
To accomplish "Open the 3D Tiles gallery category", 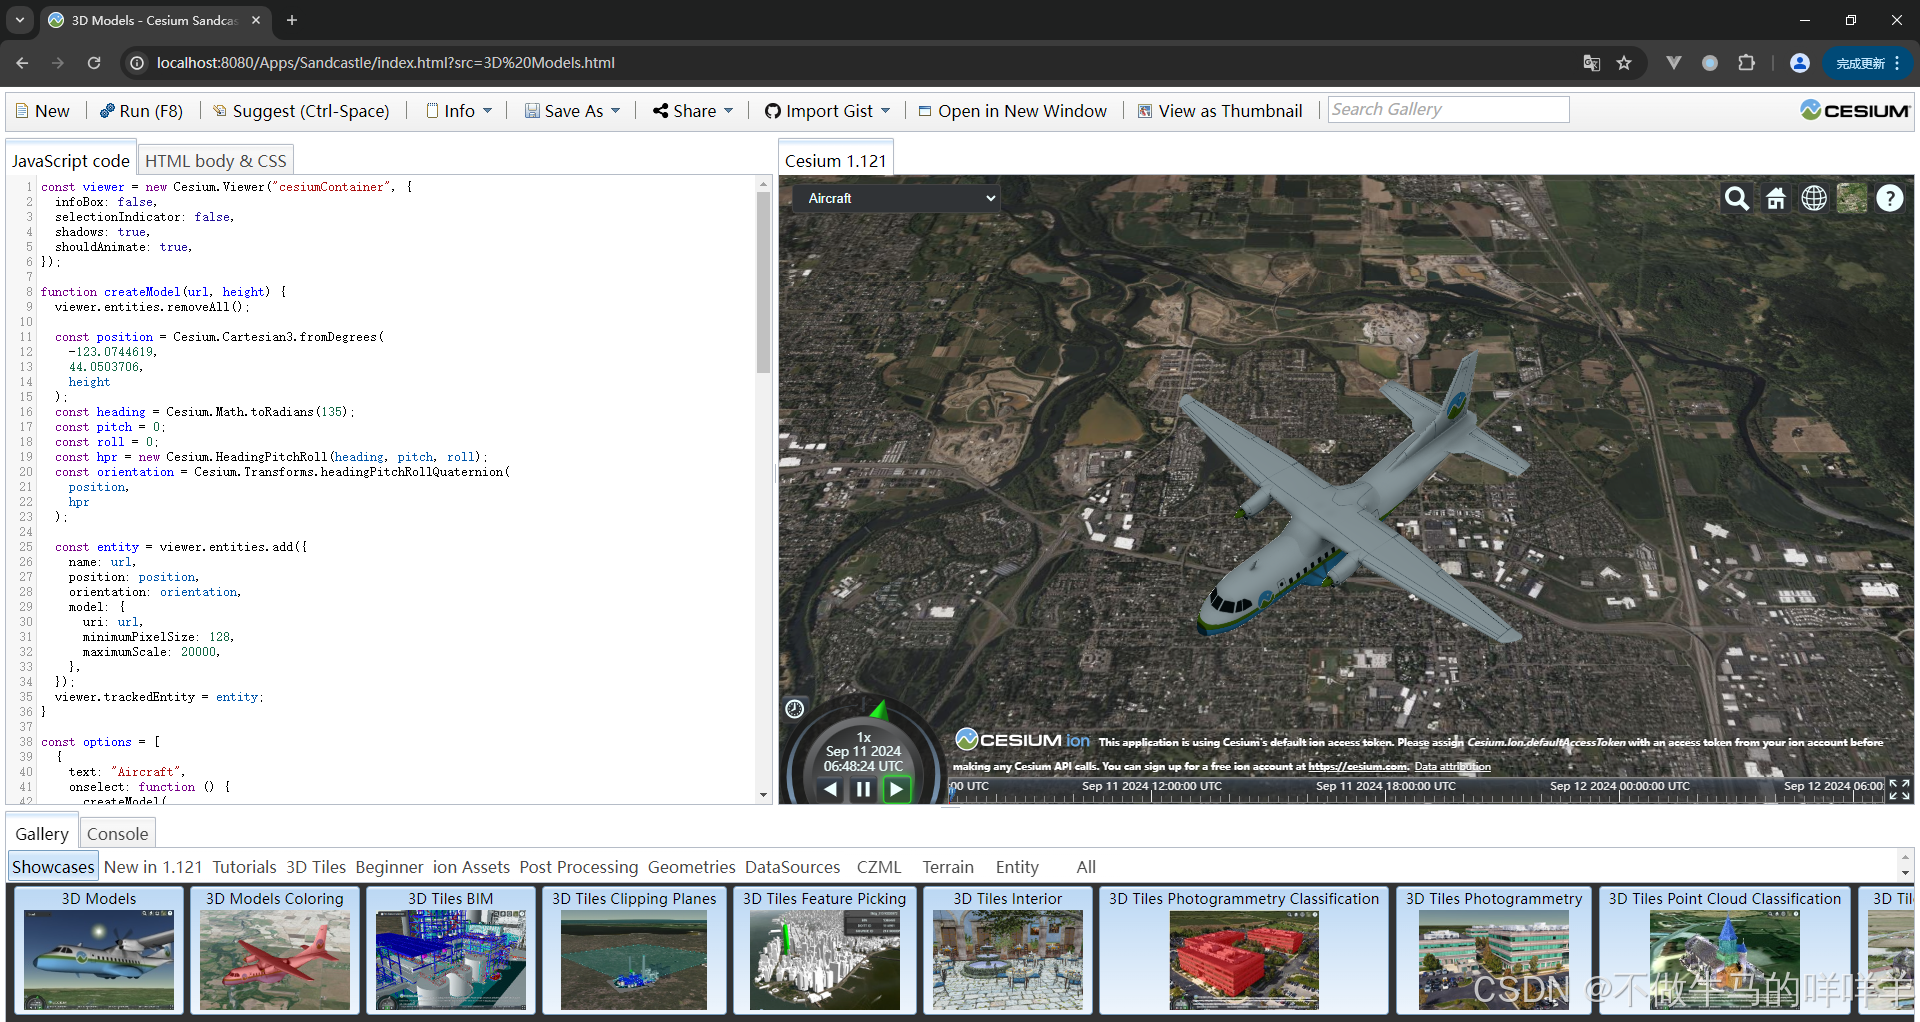I will click(x=316, y=867).
